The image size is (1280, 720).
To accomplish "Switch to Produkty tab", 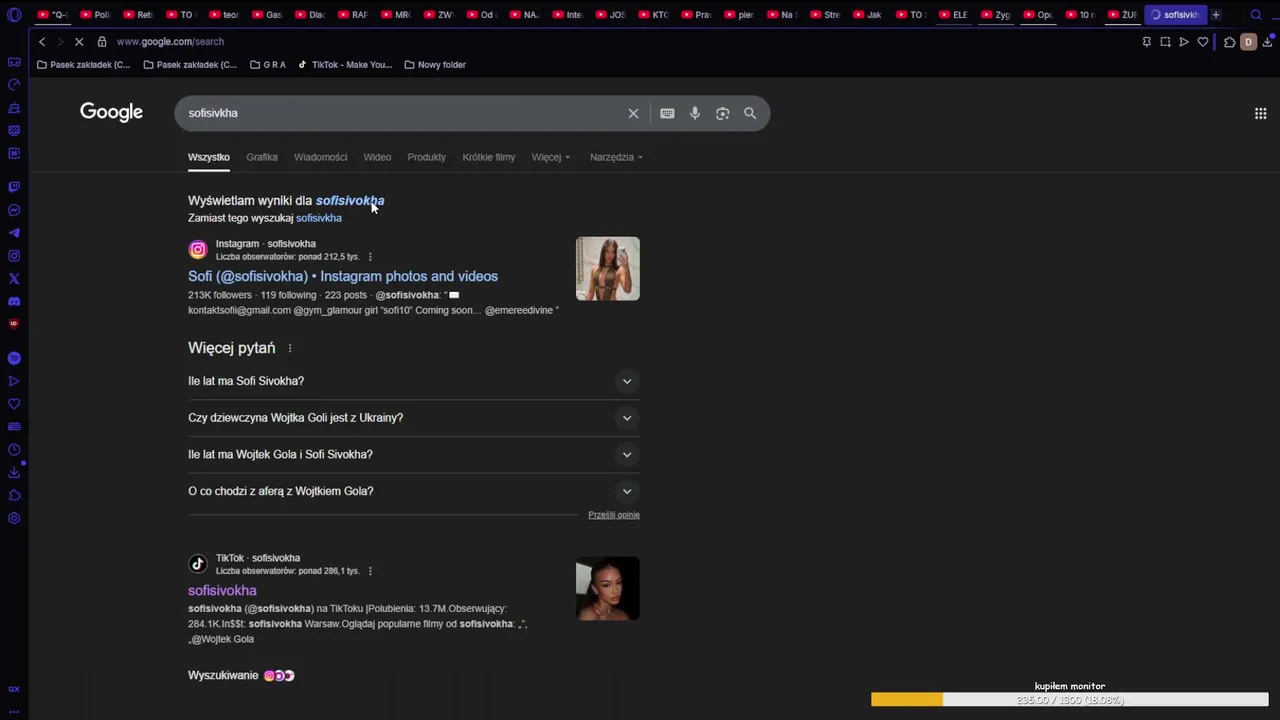I will tap(426, 157).
